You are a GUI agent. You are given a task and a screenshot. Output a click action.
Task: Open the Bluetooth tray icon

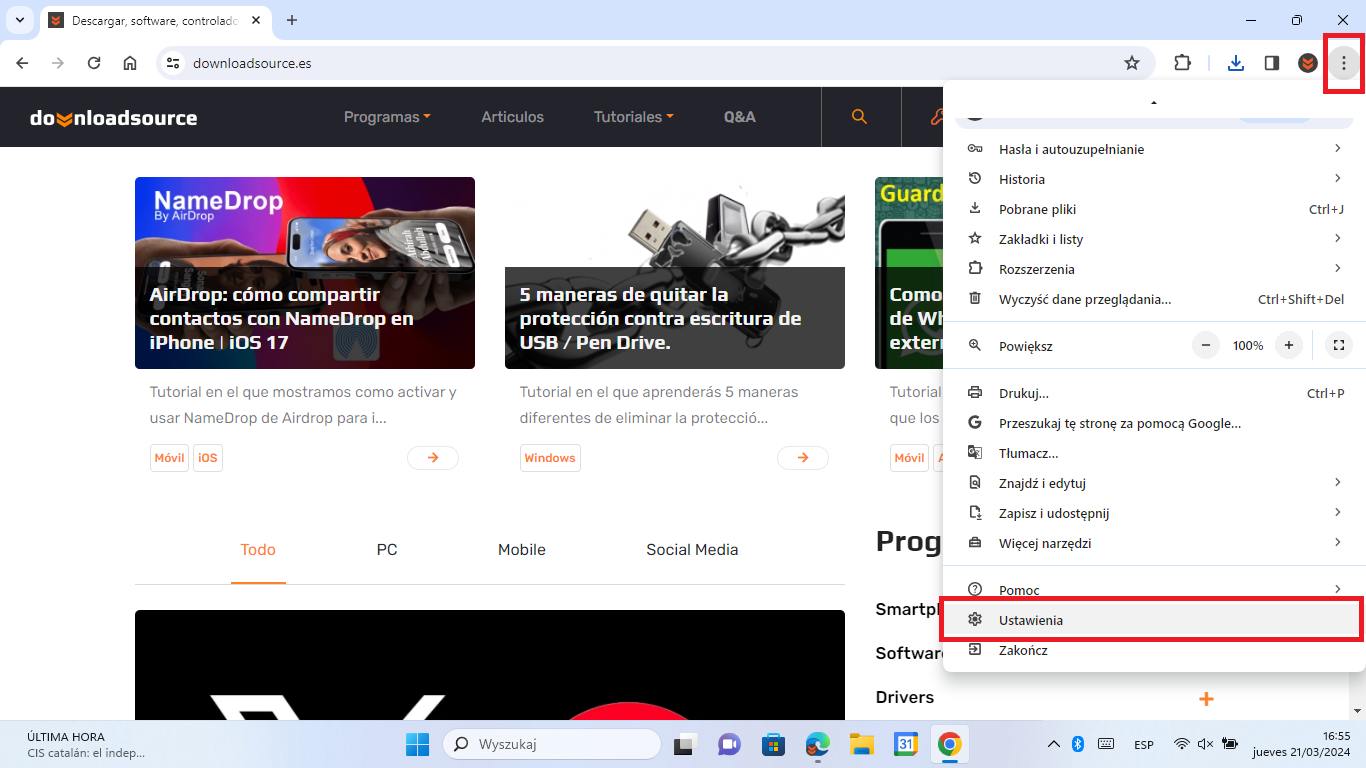click(1078, 744)
